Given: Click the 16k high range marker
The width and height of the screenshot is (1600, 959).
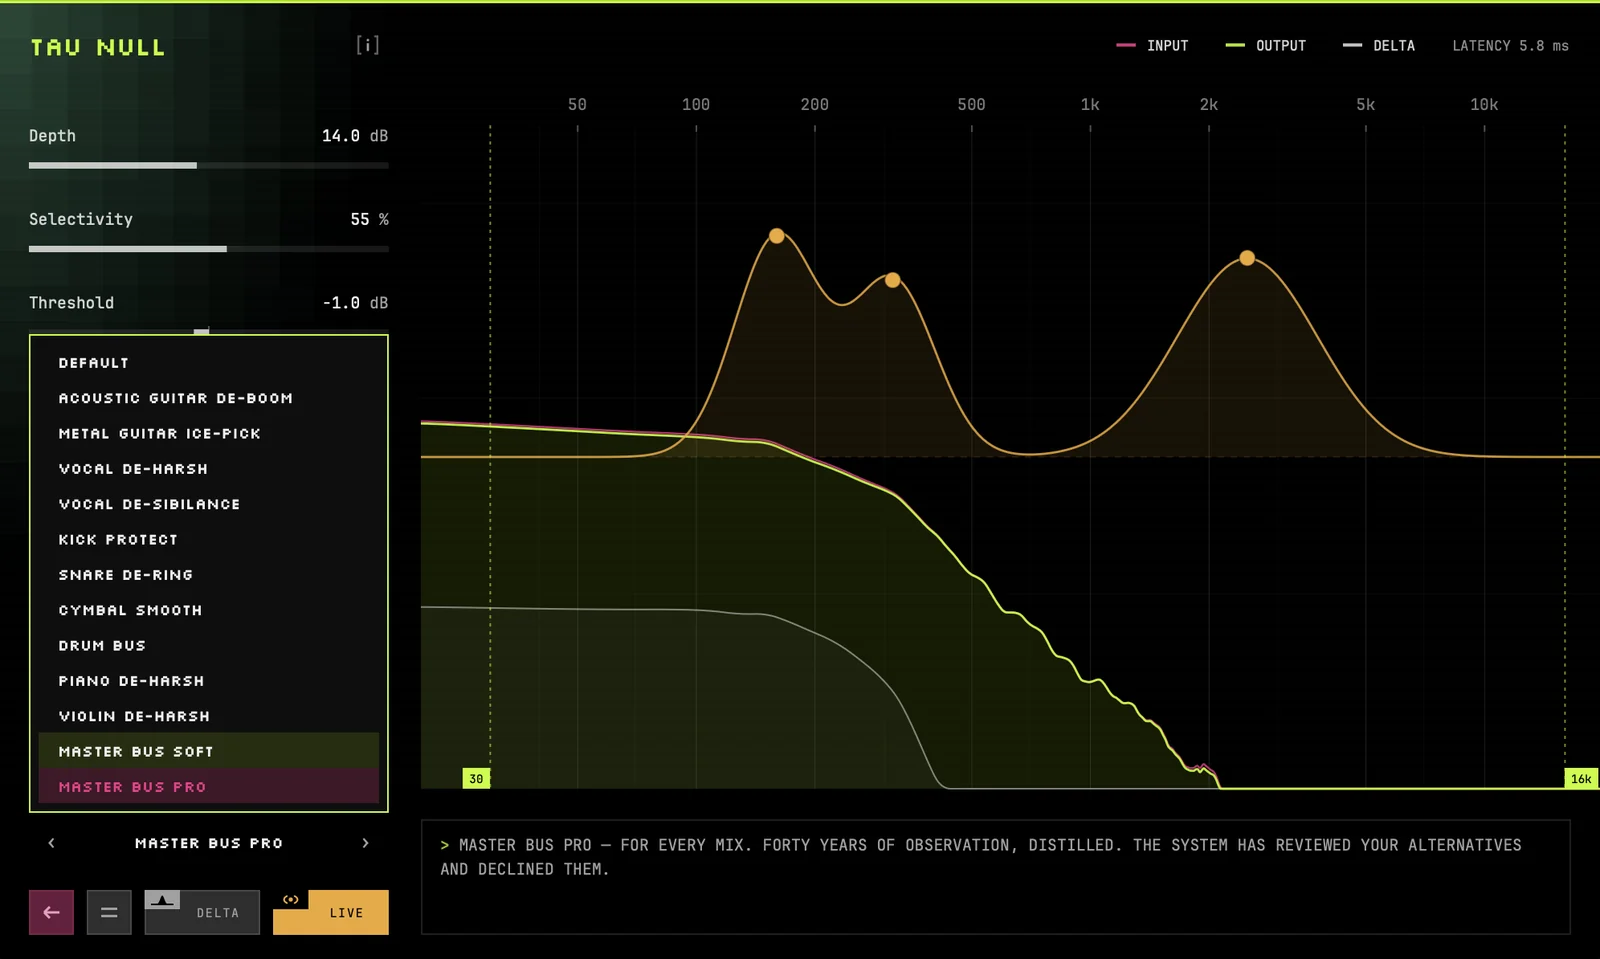Looking at the screenshot, I should [1581, 778].
